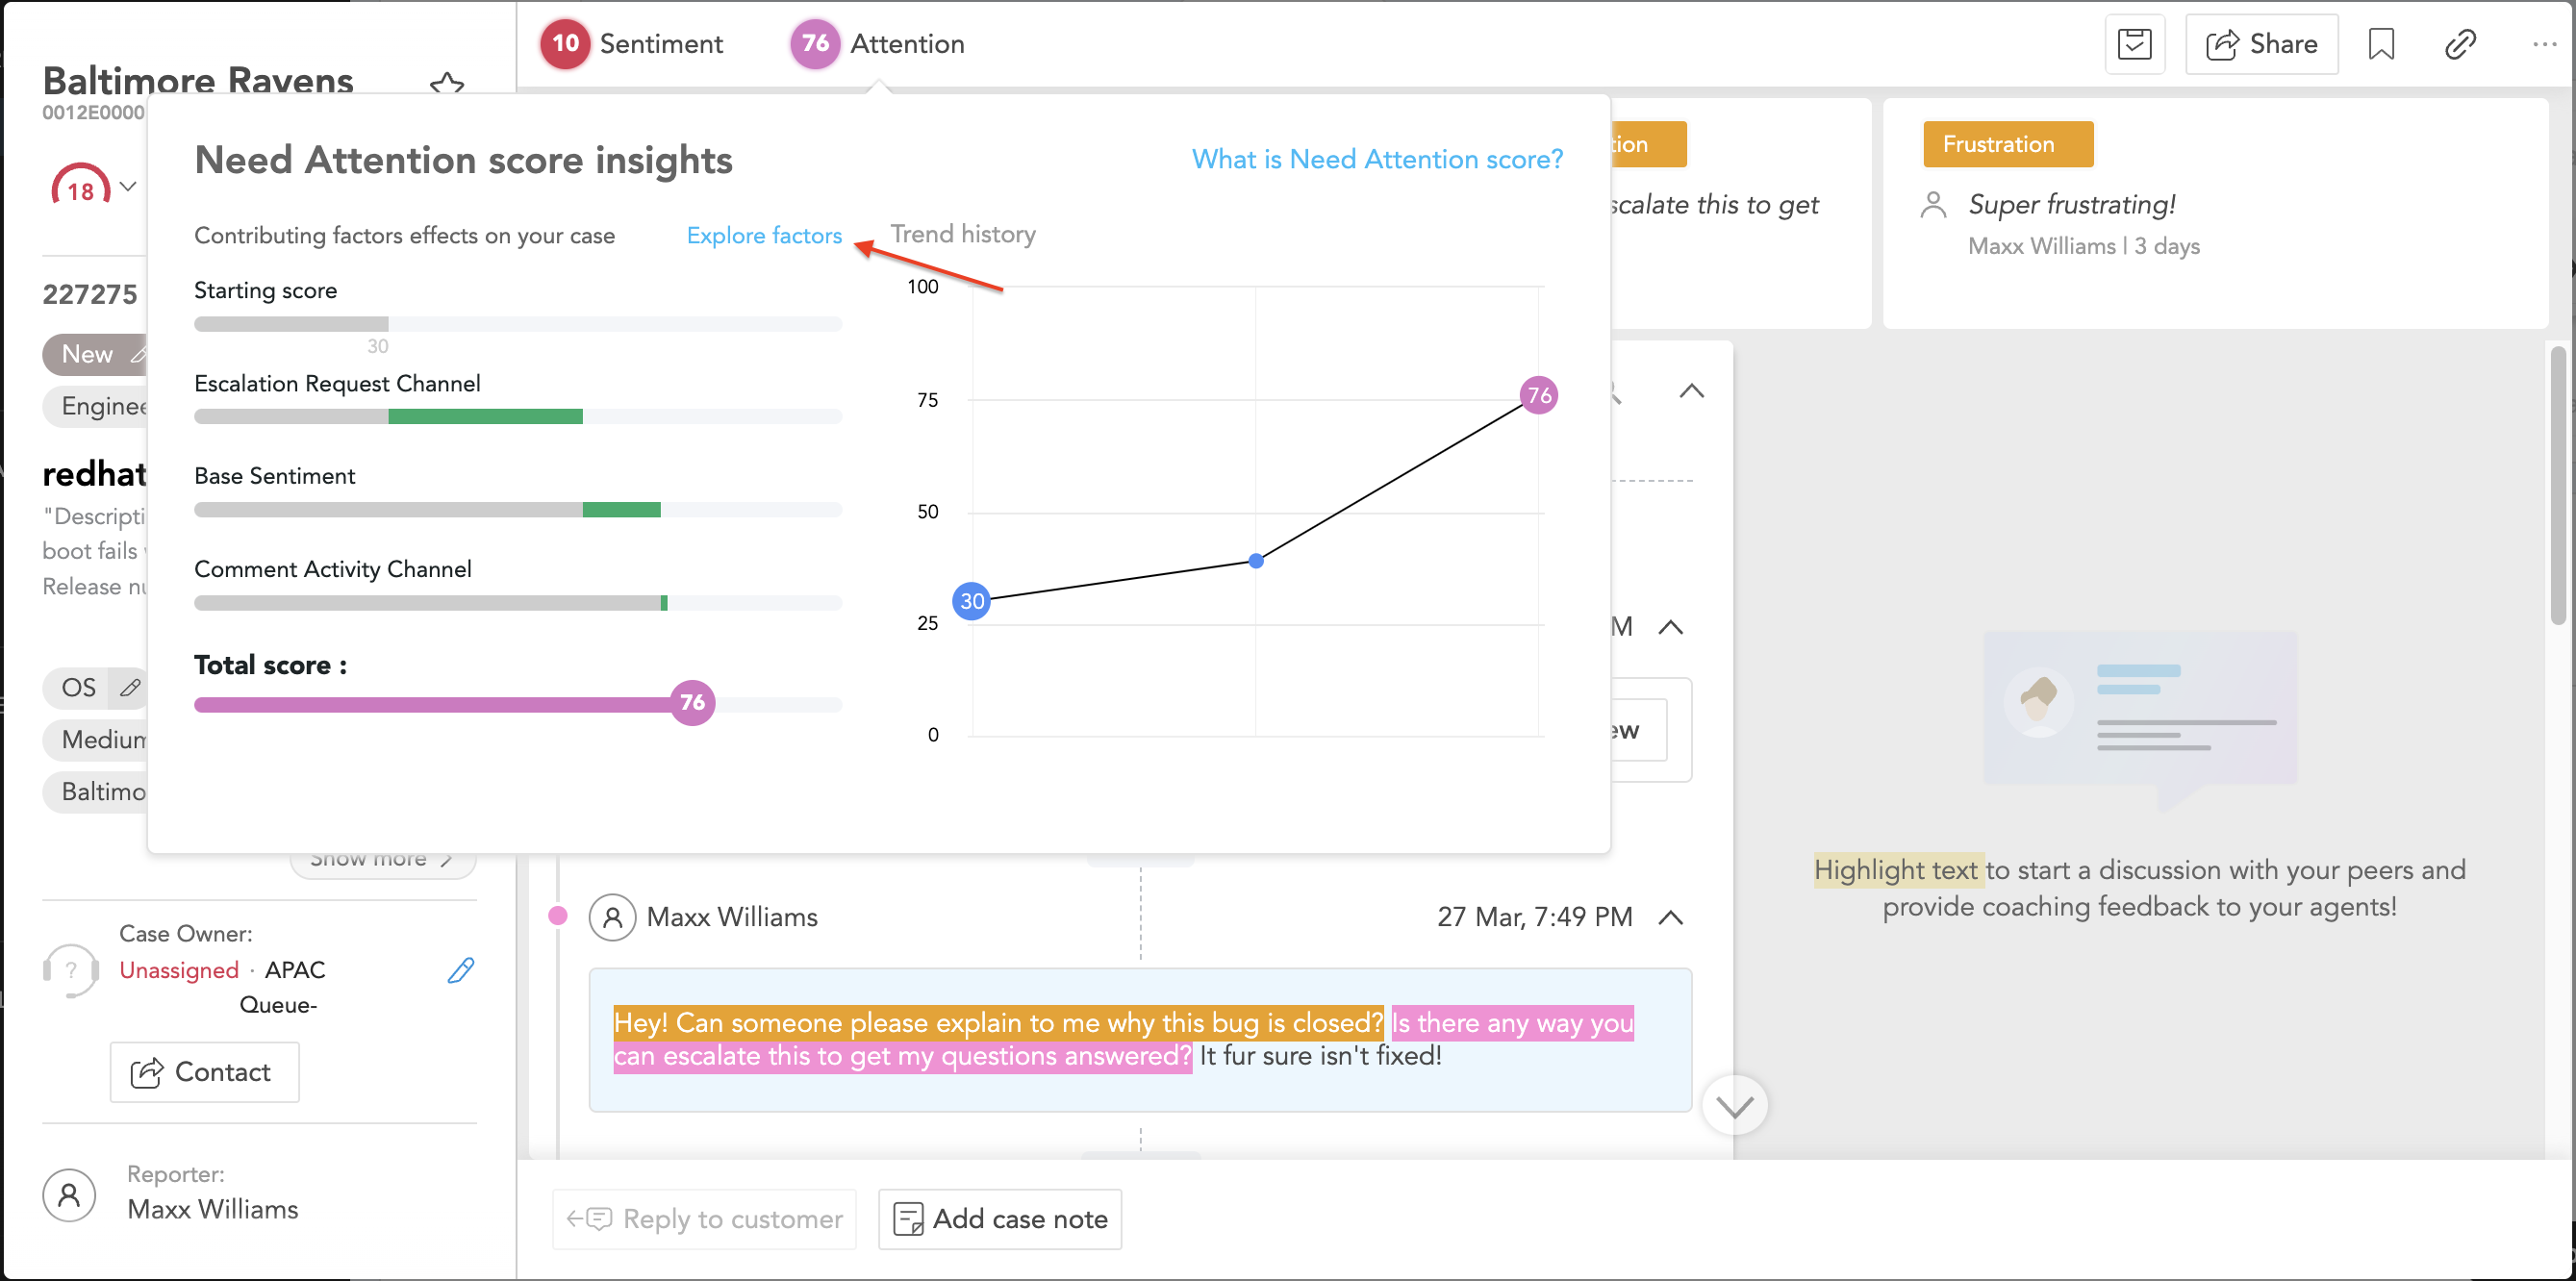The width and height of the screenshot is (2576, 1281).
Task: Open the three-dot more options menu
Action: [2544, 44]
